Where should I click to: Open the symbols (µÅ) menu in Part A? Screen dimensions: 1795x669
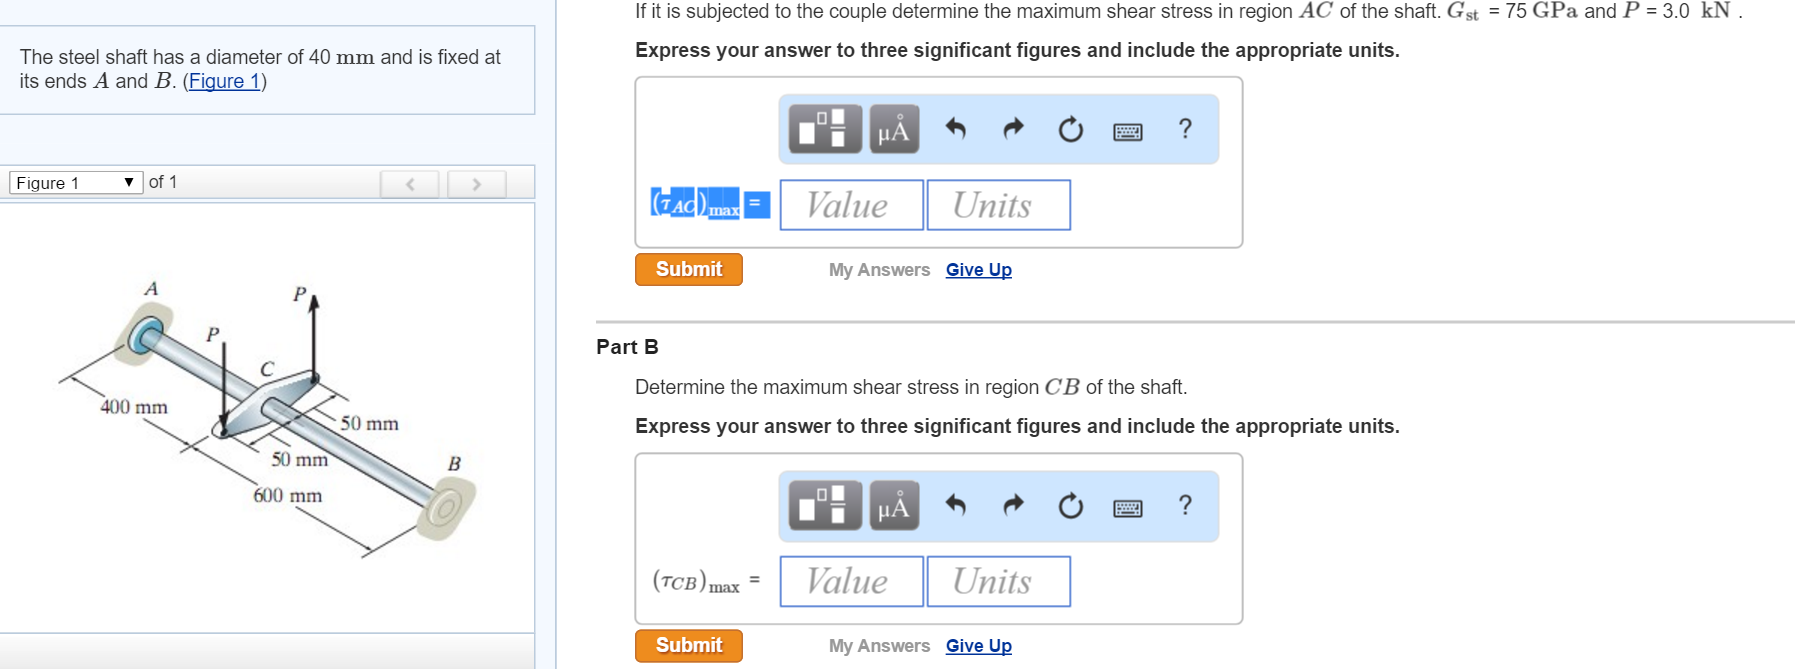click(x=894, y=129)
